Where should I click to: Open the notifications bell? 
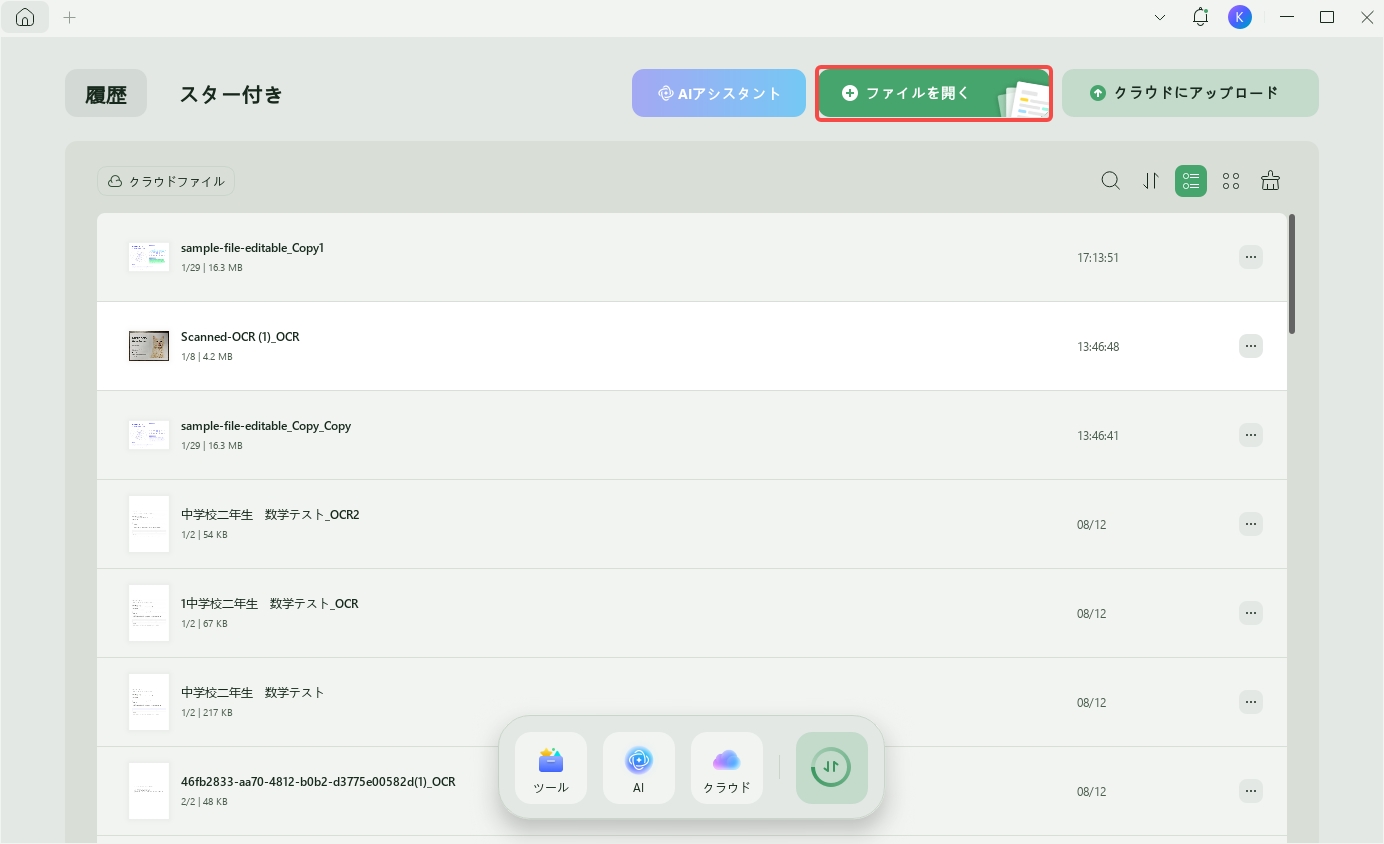[1200, 17]
